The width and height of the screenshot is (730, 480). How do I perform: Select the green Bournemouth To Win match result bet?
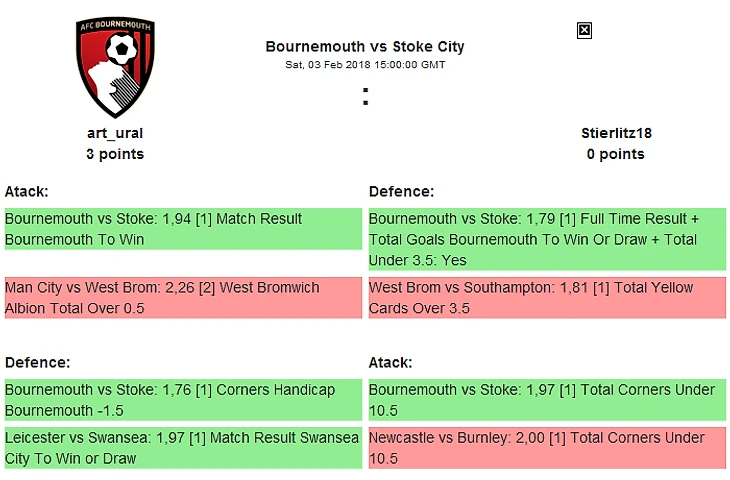coord(182,229)
